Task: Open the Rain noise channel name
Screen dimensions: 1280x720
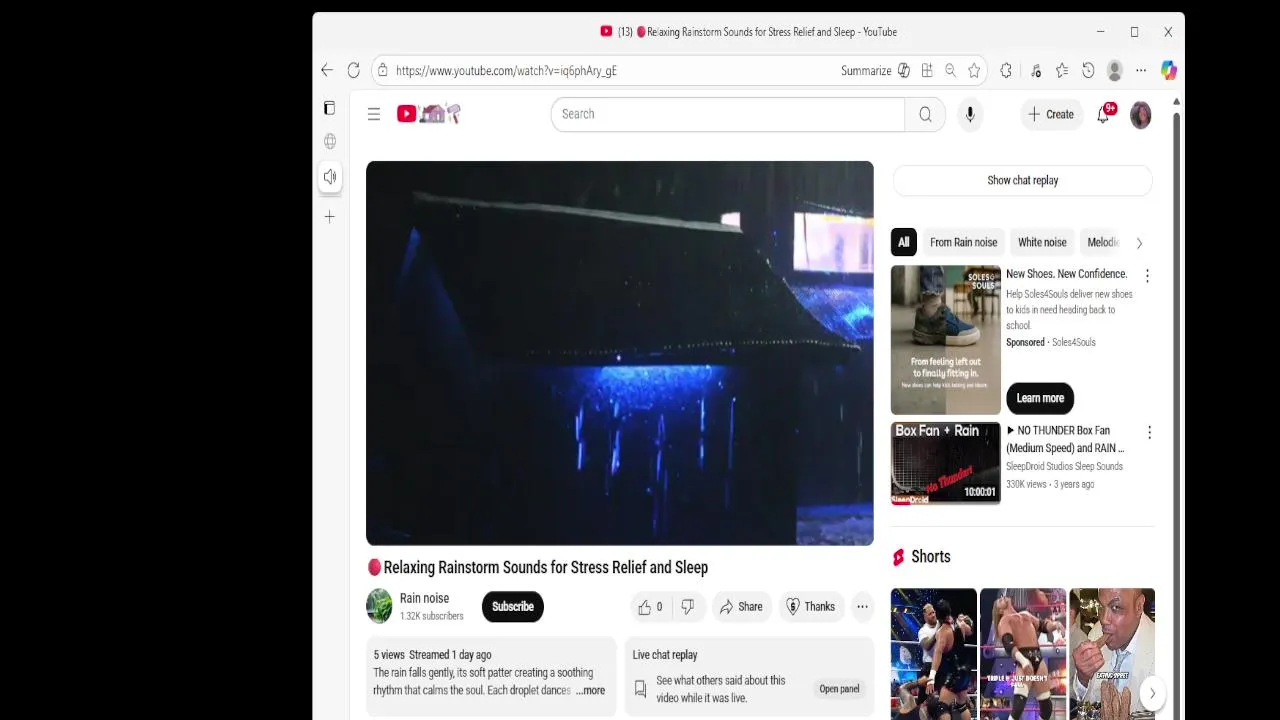Action: pos(424,598)
